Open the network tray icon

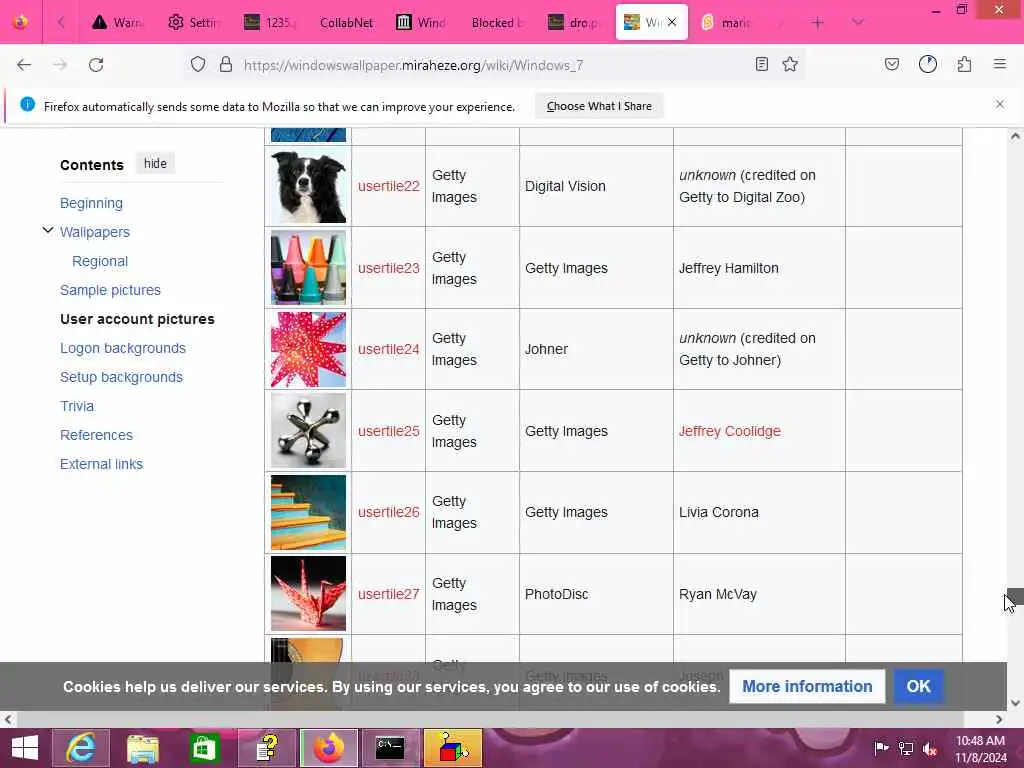tap(906, 749)
